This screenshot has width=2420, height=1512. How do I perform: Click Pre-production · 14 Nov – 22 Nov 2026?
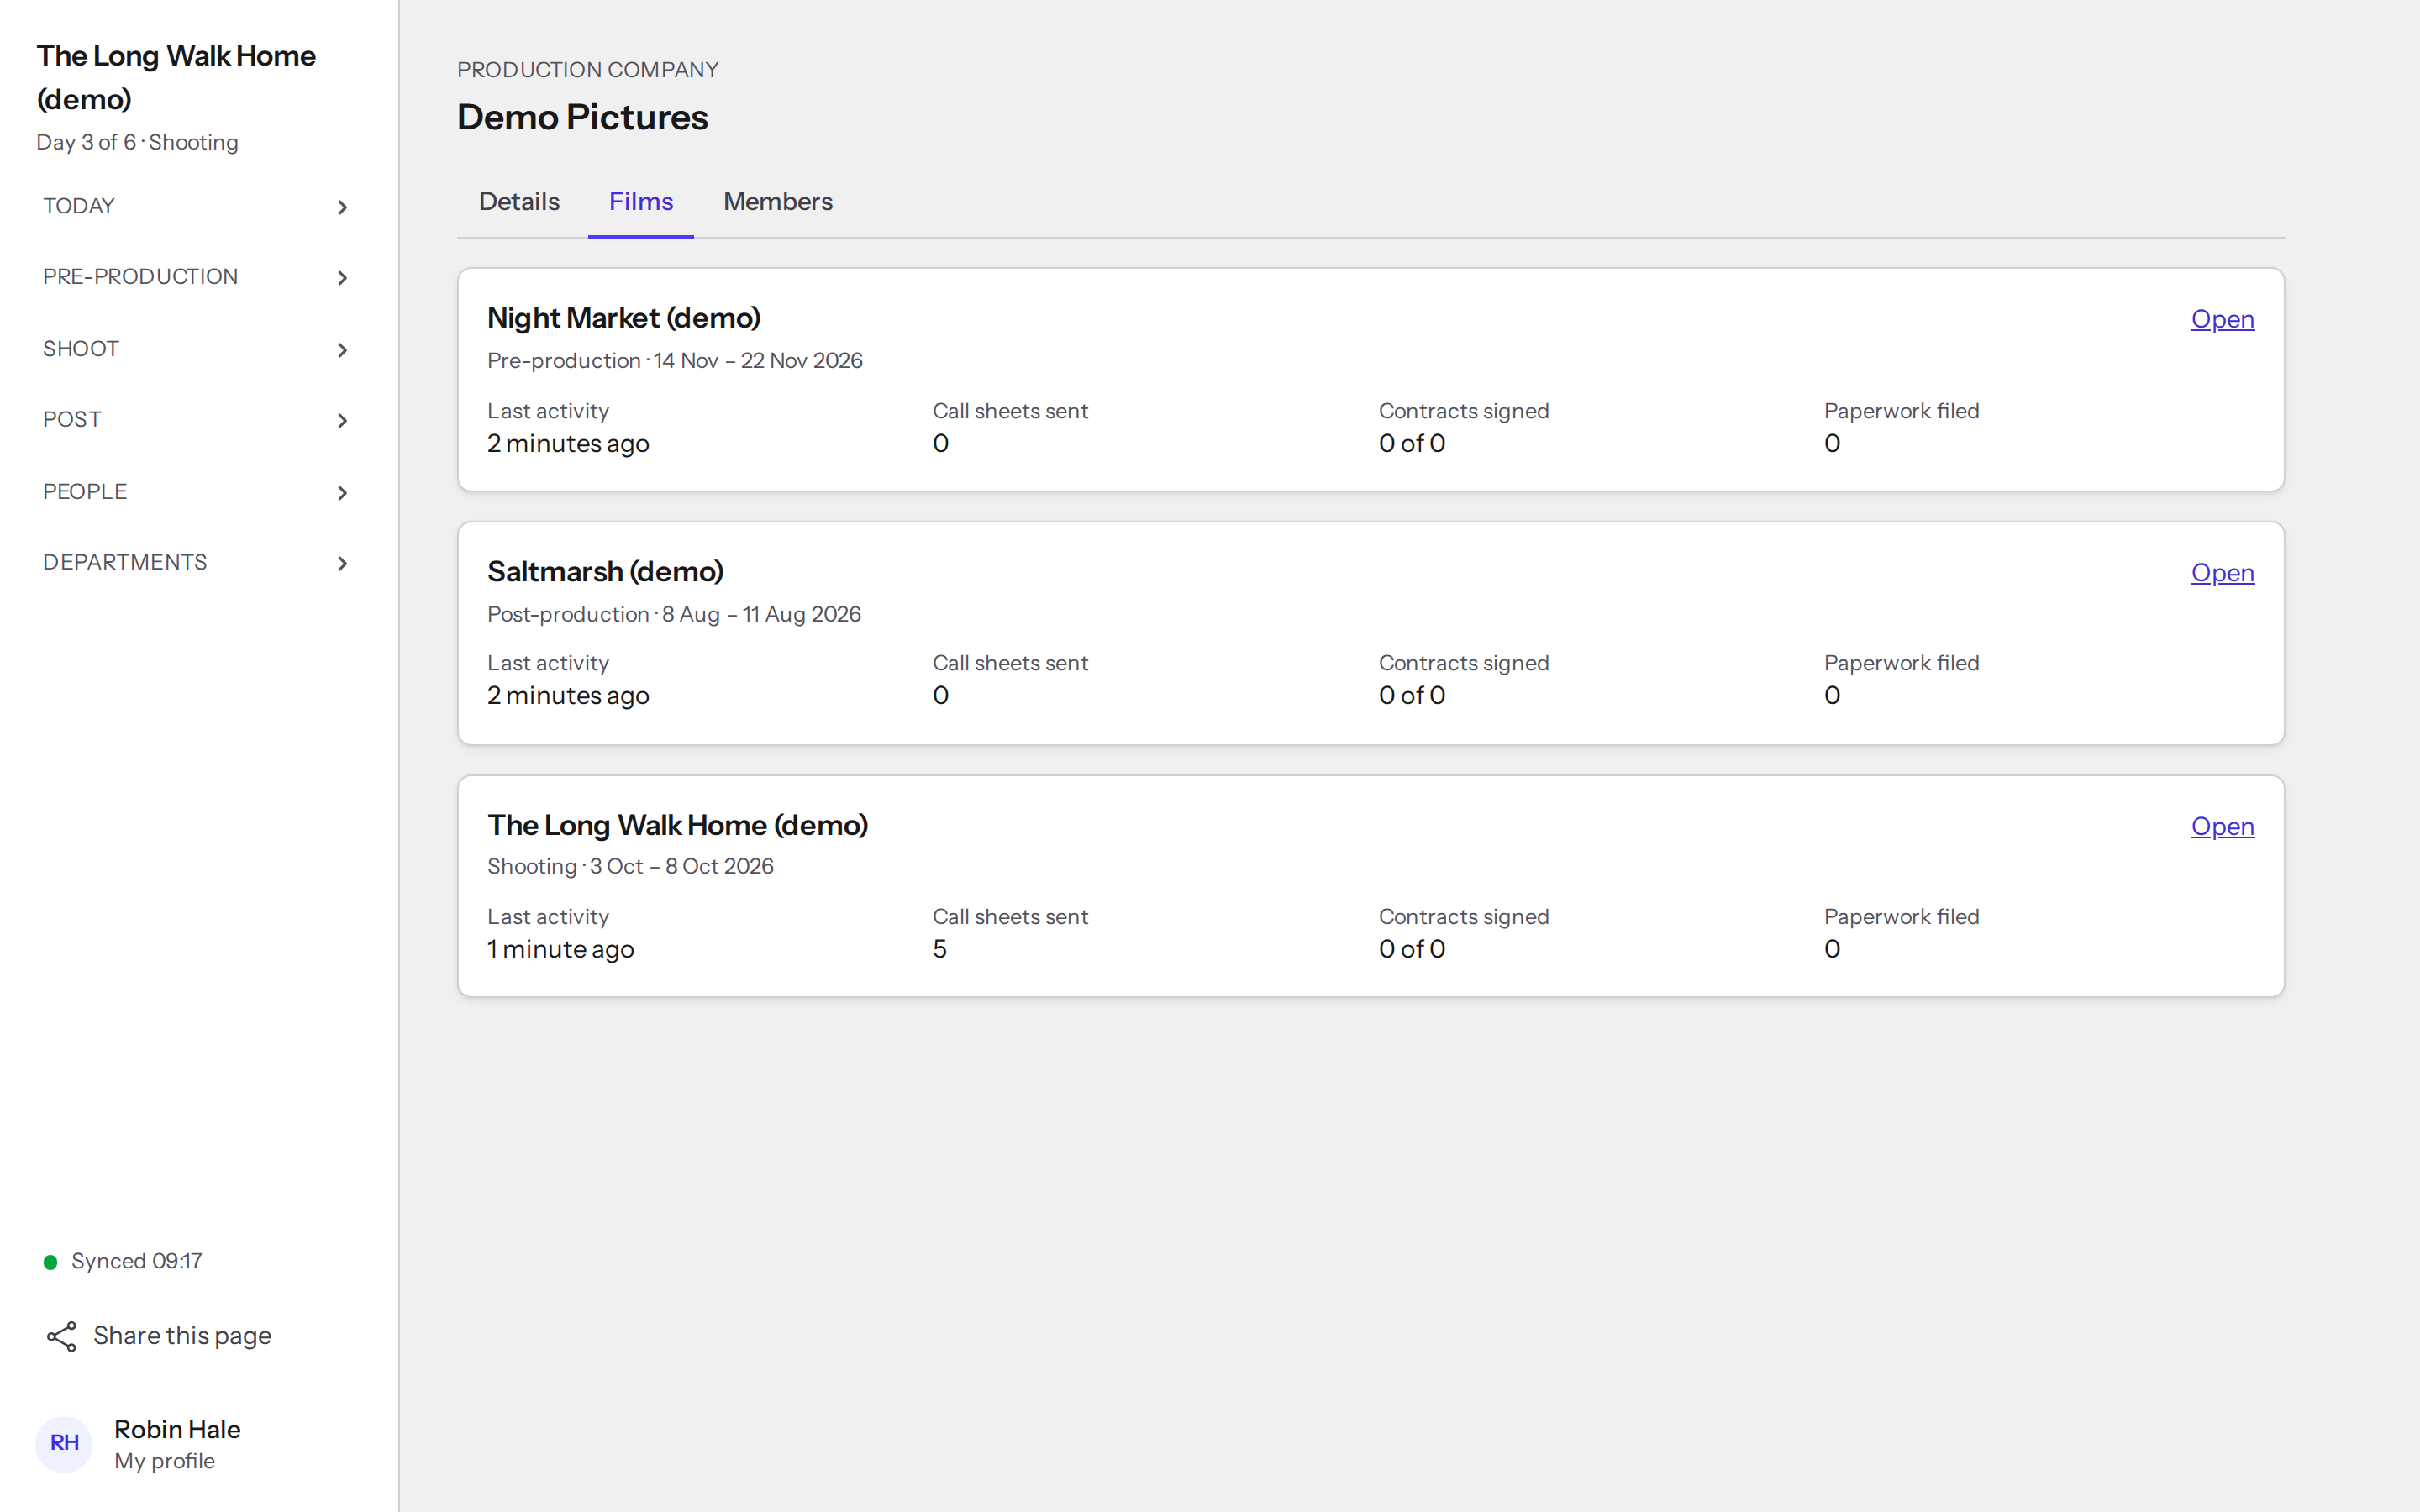(x=675, y=361)
